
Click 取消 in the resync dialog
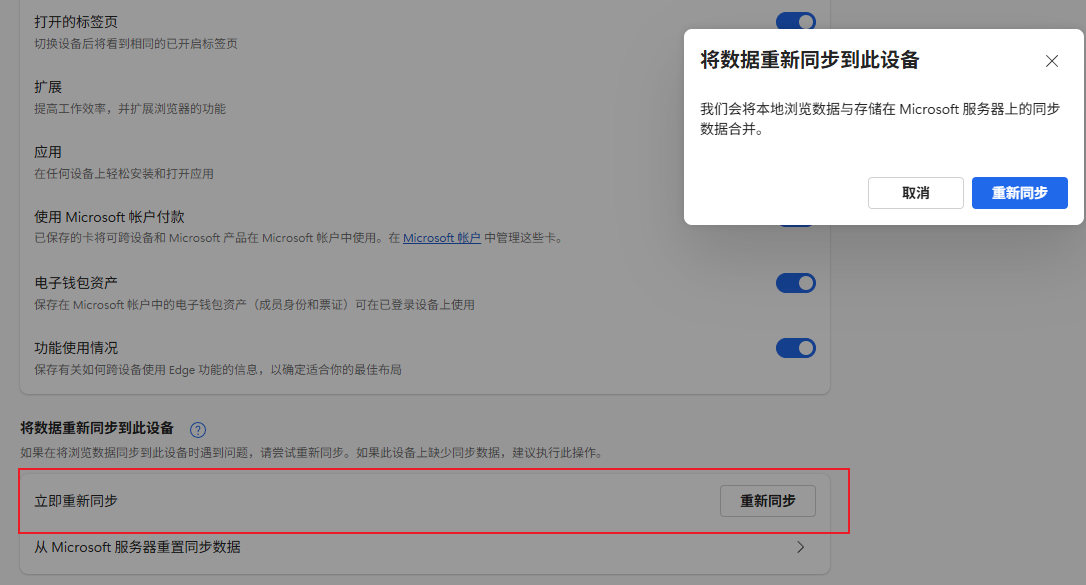(x=916, y=192)
